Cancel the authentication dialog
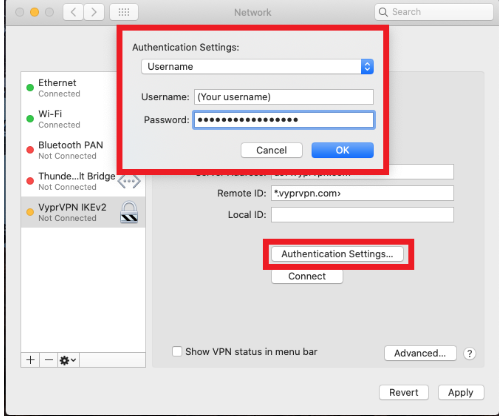 tap(271, 150)
